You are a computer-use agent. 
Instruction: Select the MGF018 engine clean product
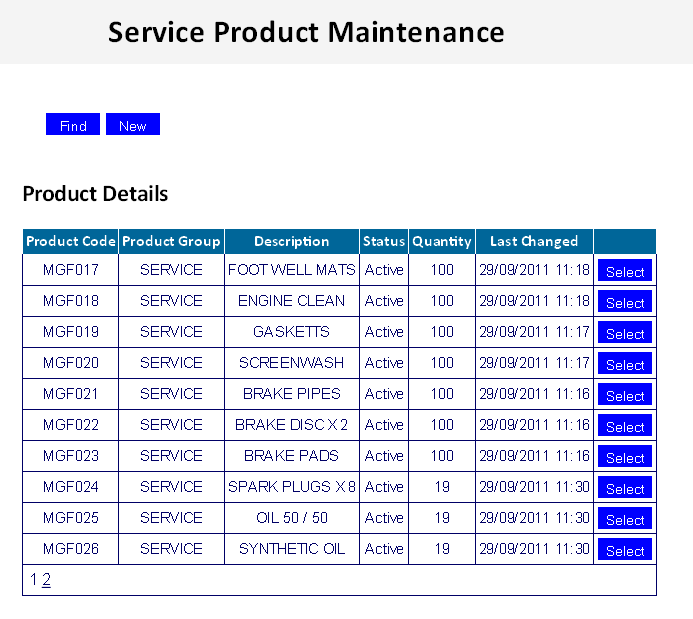[624, 301]
